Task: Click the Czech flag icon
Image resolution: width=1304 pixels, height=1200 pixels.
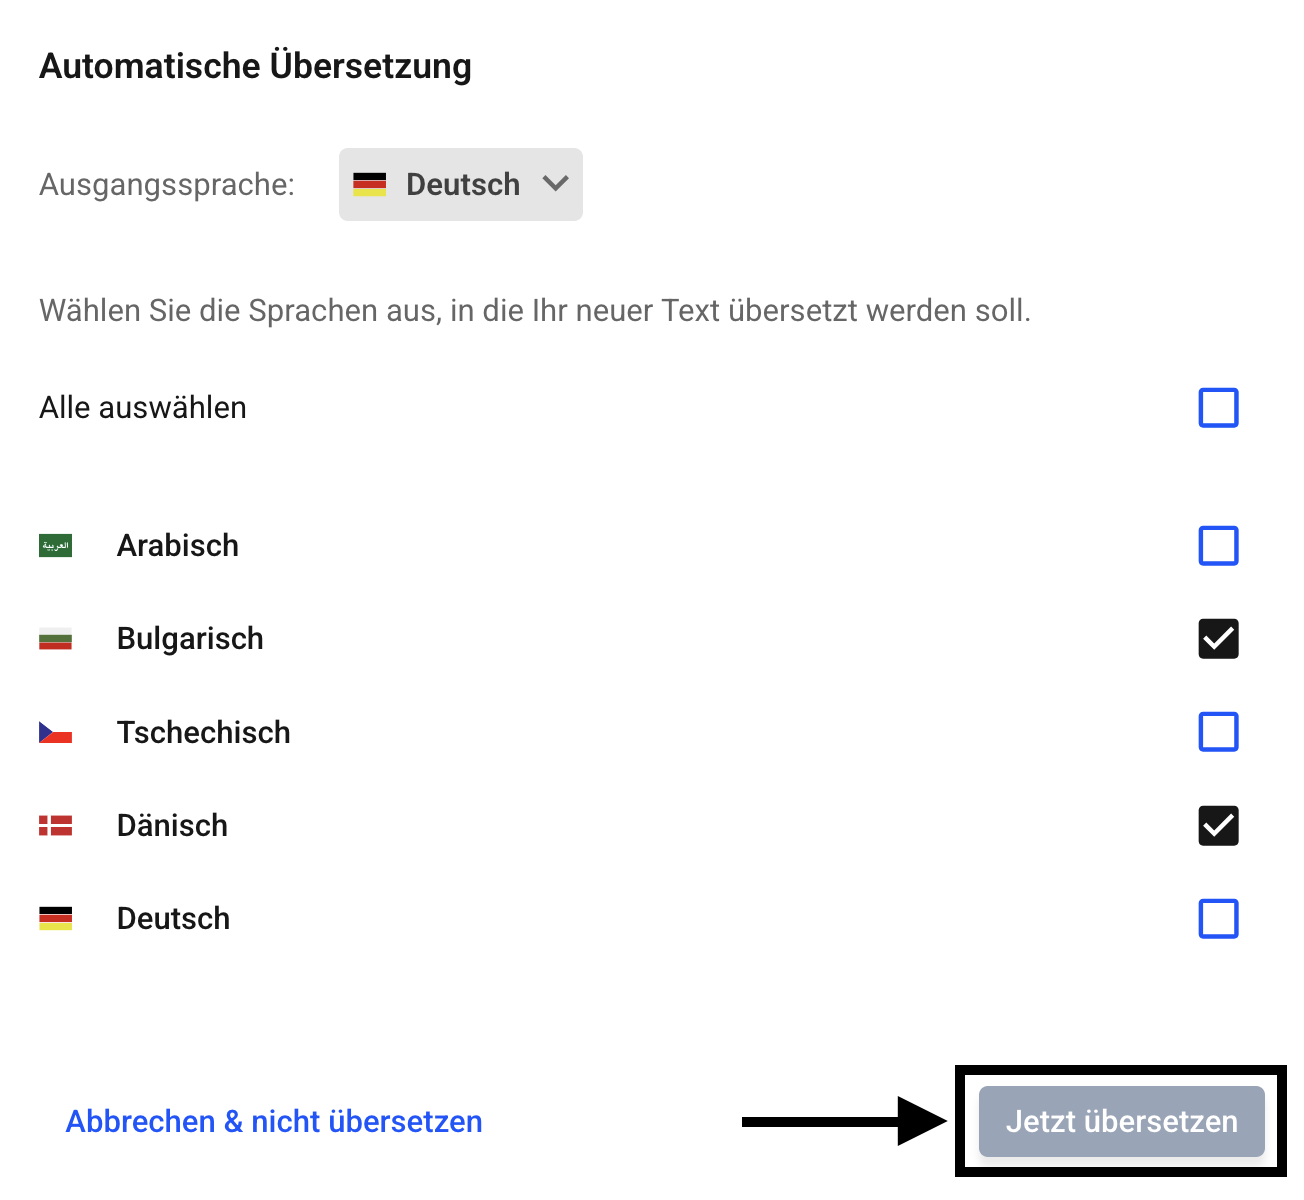Action: click(55, 733)
